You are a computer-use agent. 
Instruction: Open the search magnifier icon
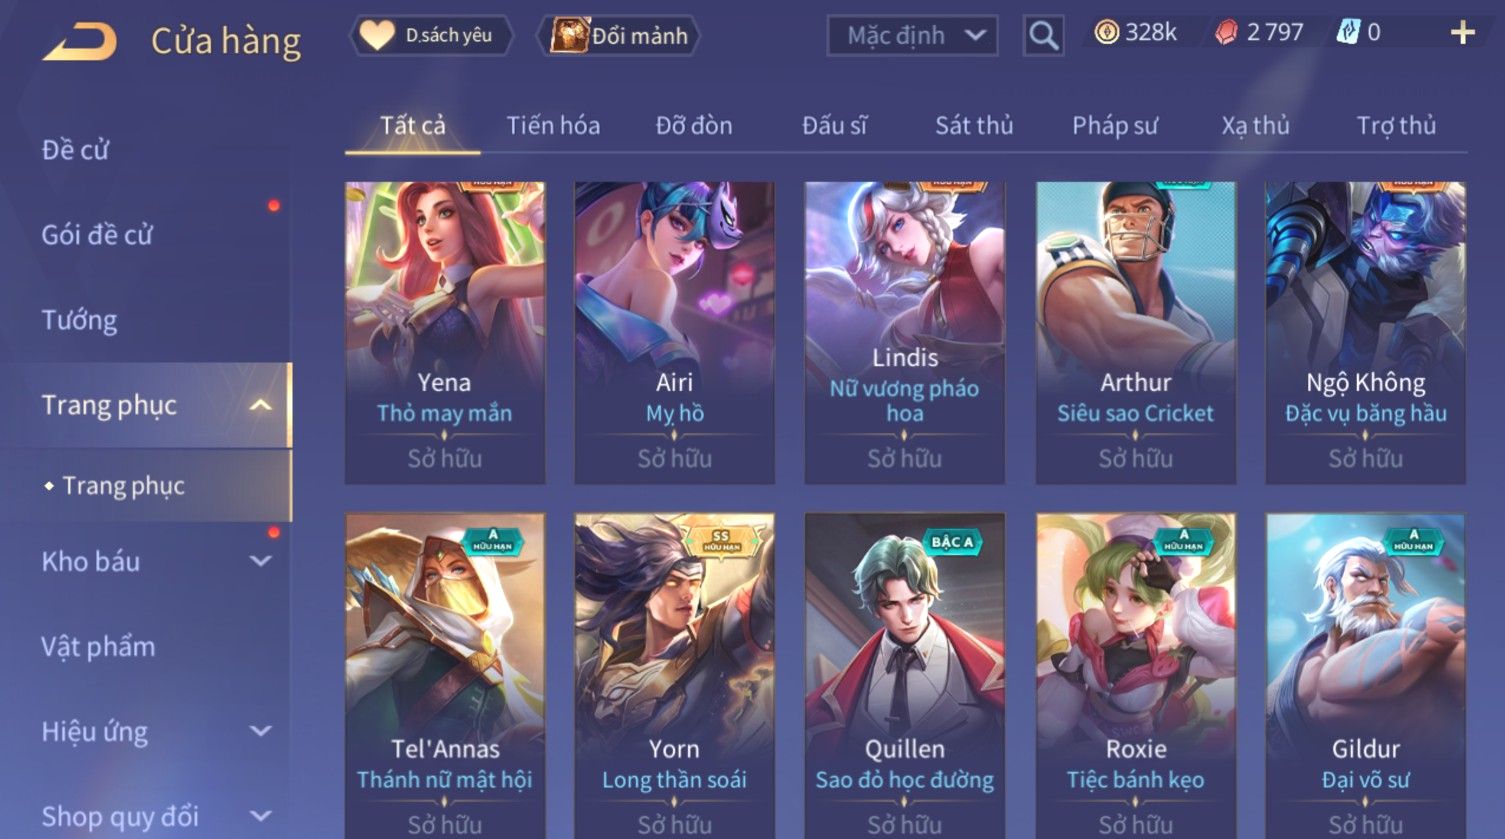click(1043, 36)
